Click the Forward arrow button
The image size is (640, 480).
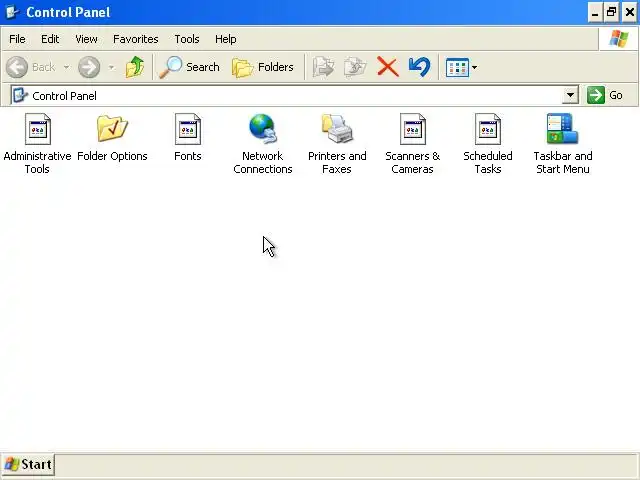coord(89,67)
